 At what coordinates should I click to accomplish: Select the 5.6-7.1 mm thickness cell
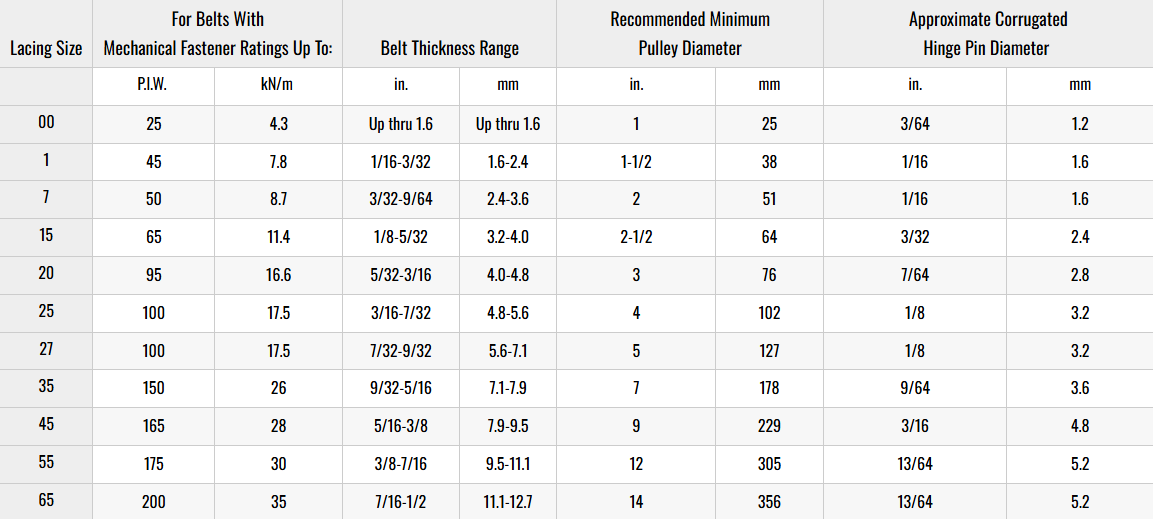(508, 350)
